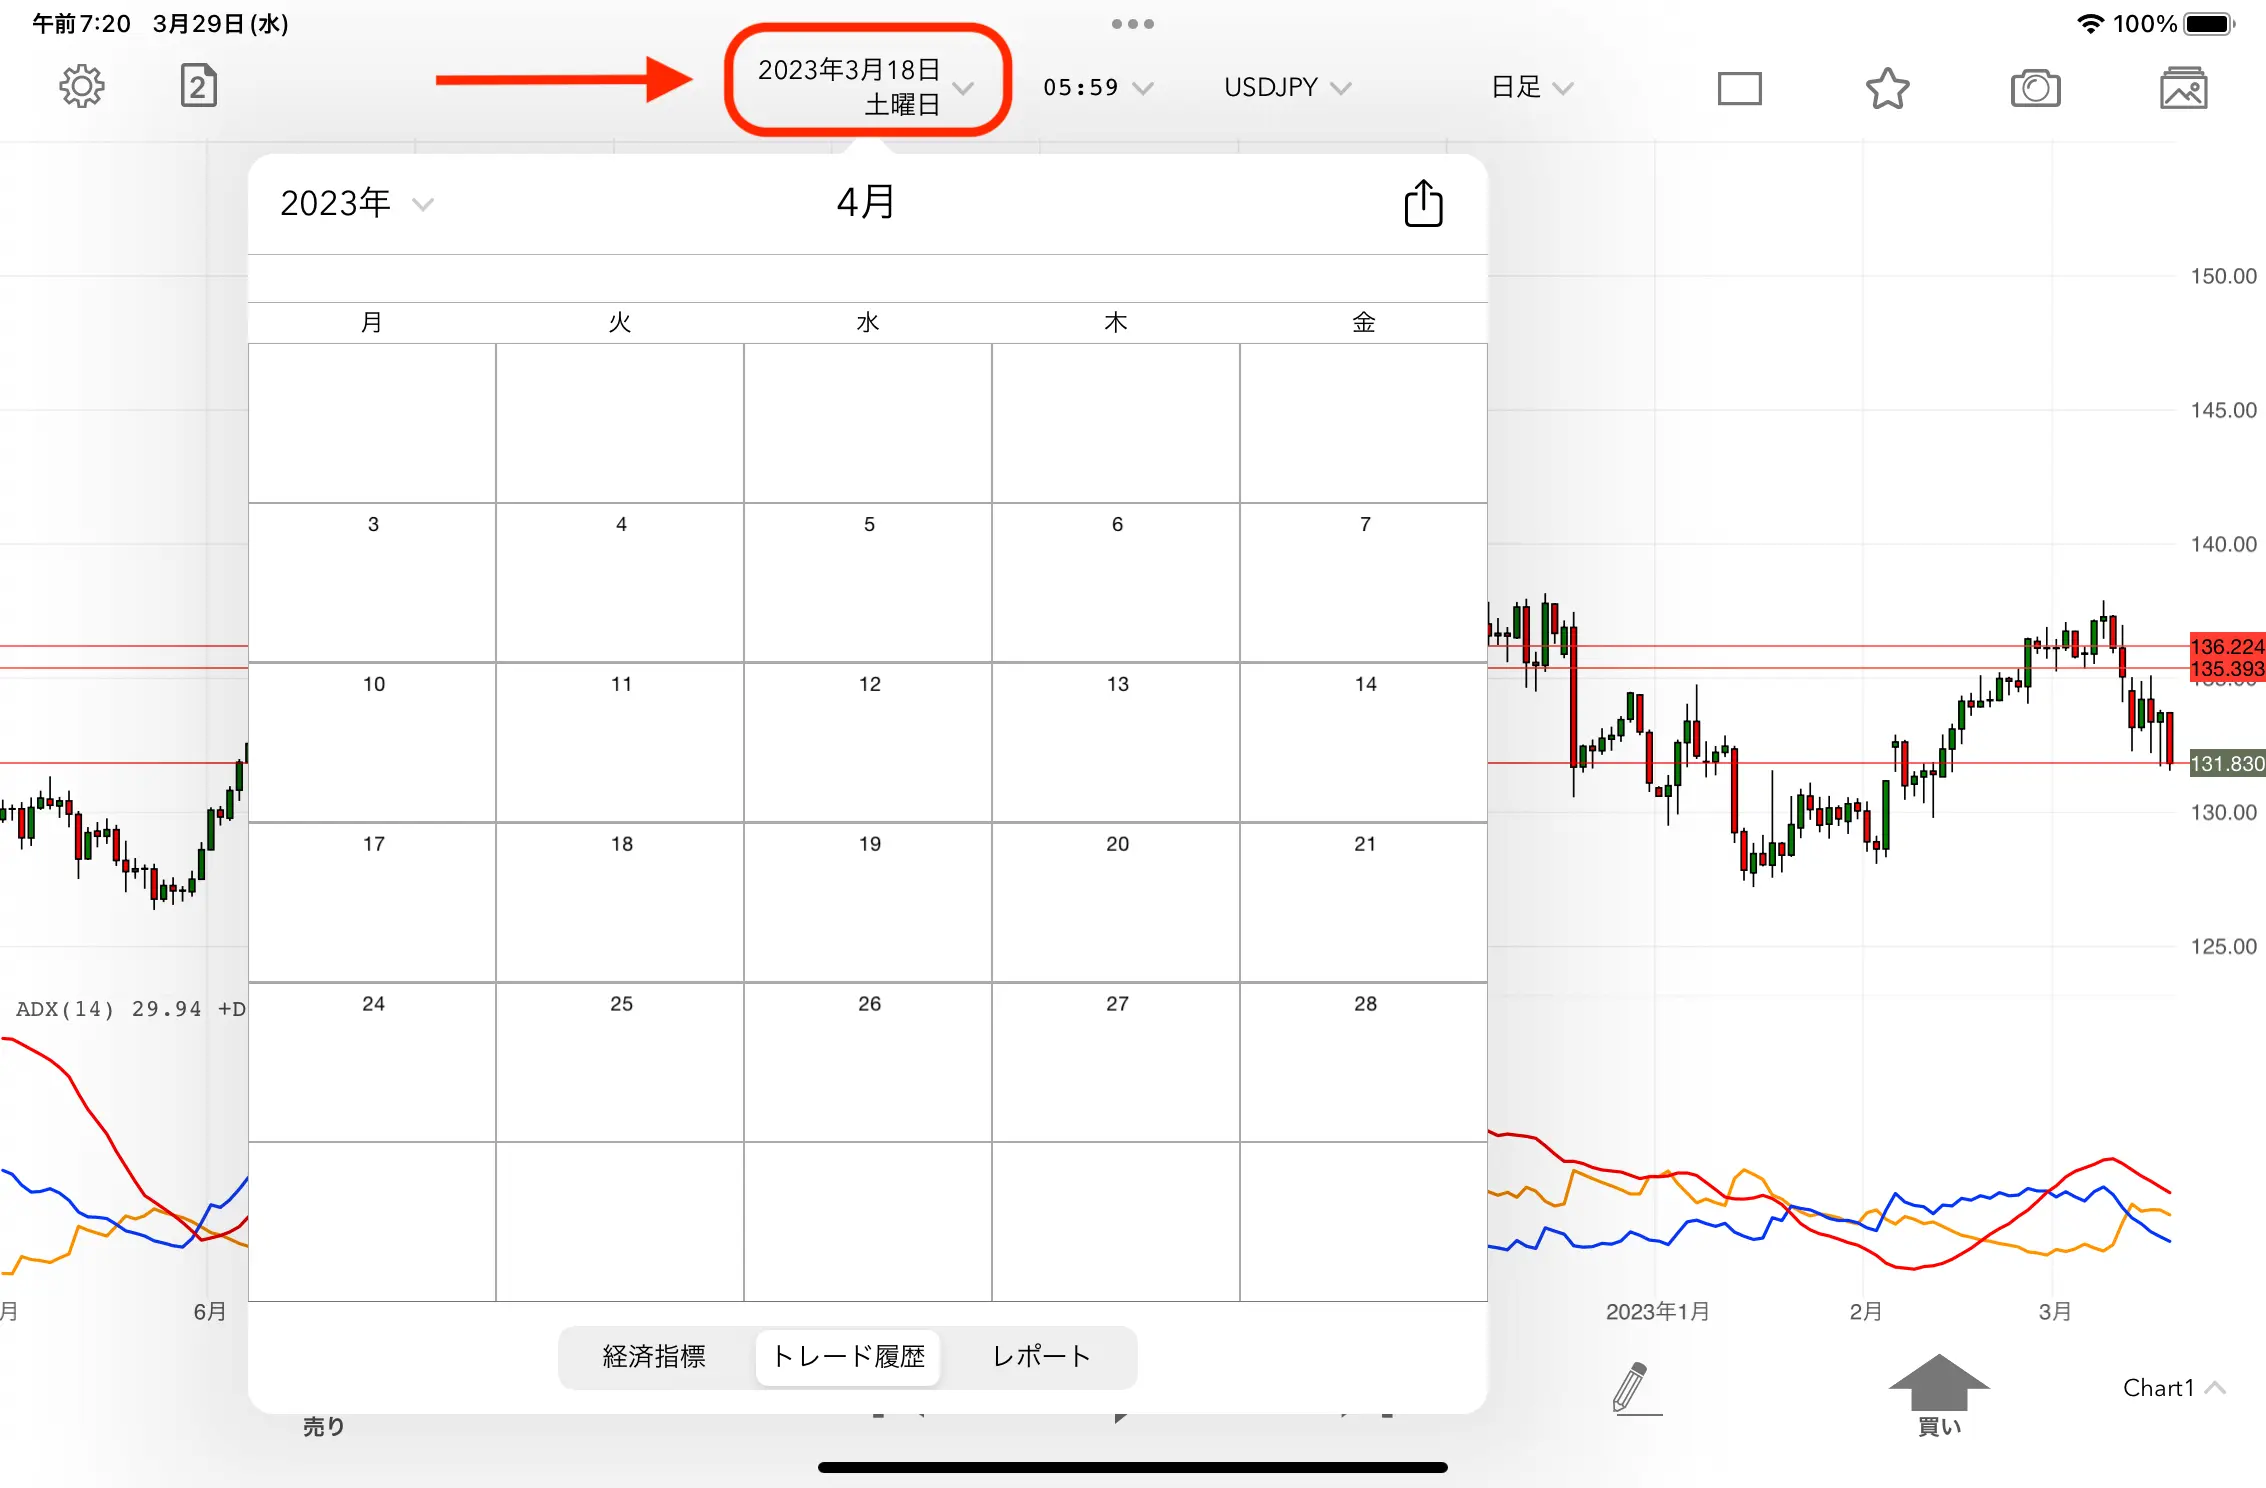The image size is (2266, 1488).
Task: Share the calendar with share icon
Action: coord(1423,203)
